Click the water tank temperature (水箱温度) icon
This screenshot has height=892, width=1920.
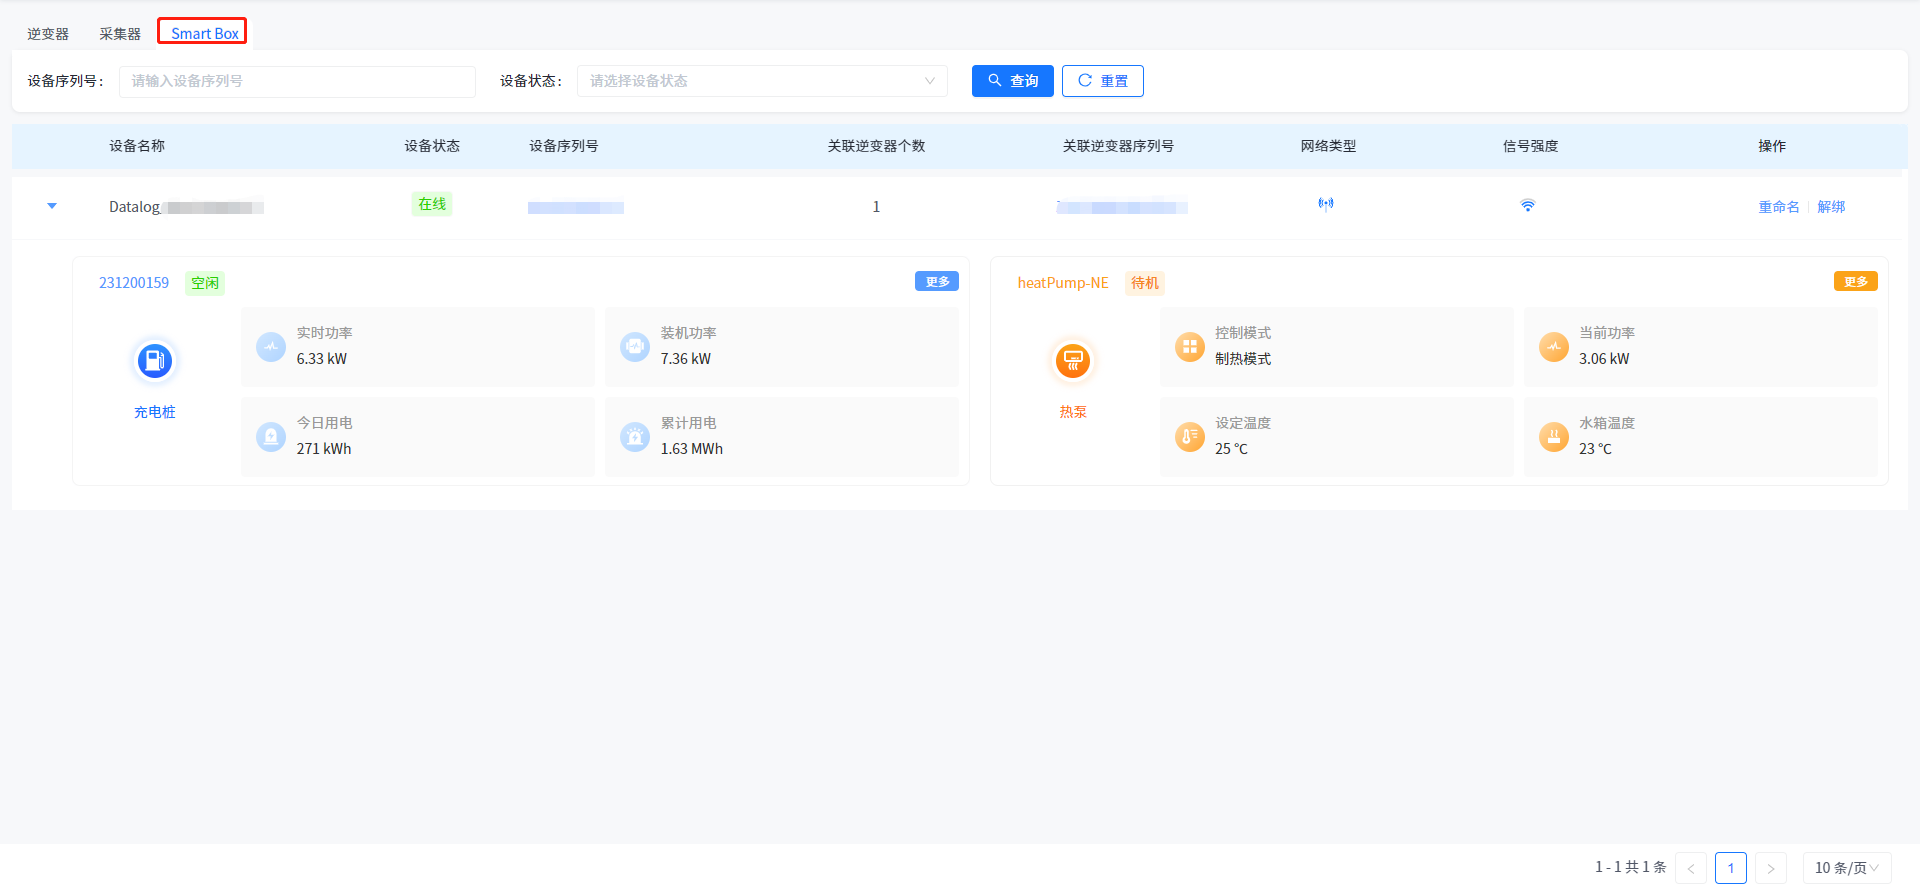[1553, 437]
